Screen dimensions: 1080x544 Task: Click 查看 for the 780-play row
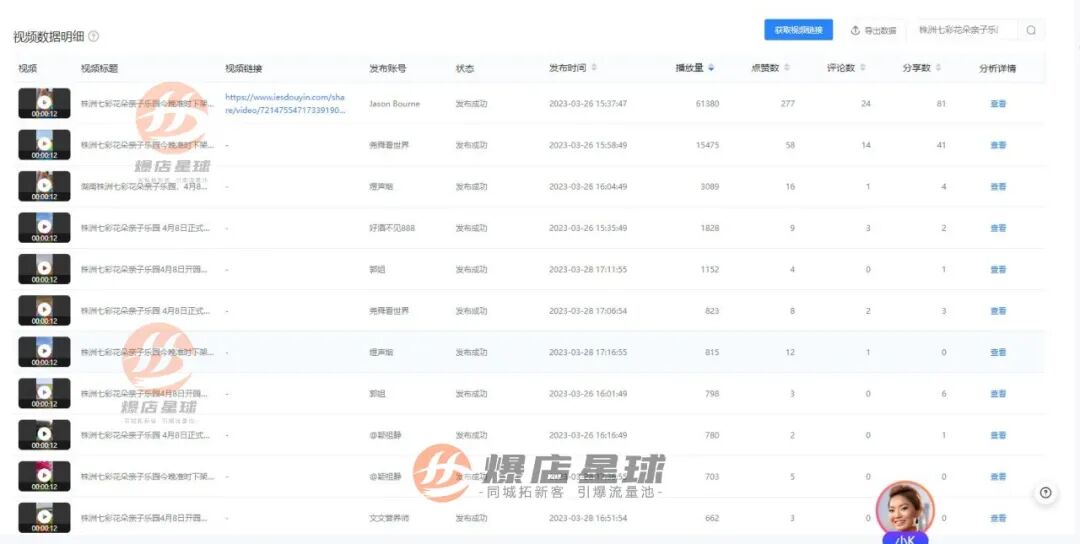point(998,435)
